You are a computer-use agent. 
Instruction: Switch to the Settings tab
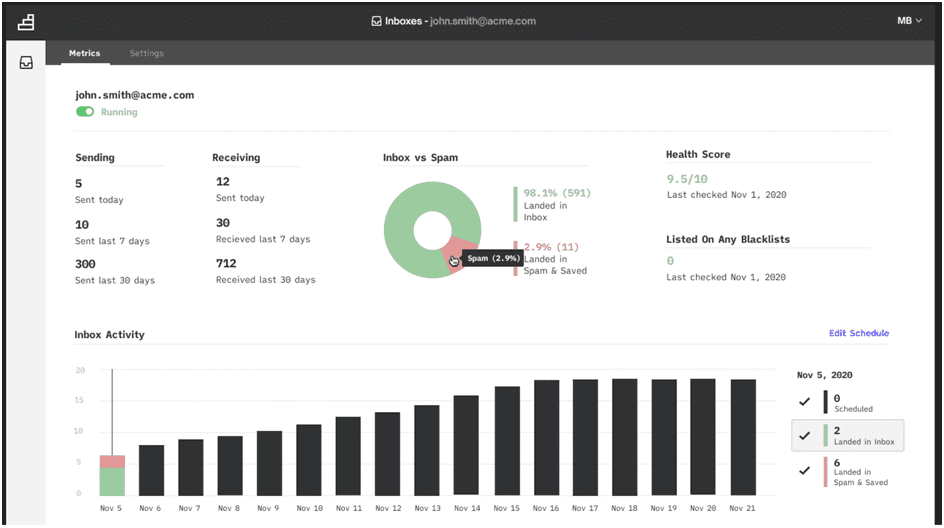146,53
